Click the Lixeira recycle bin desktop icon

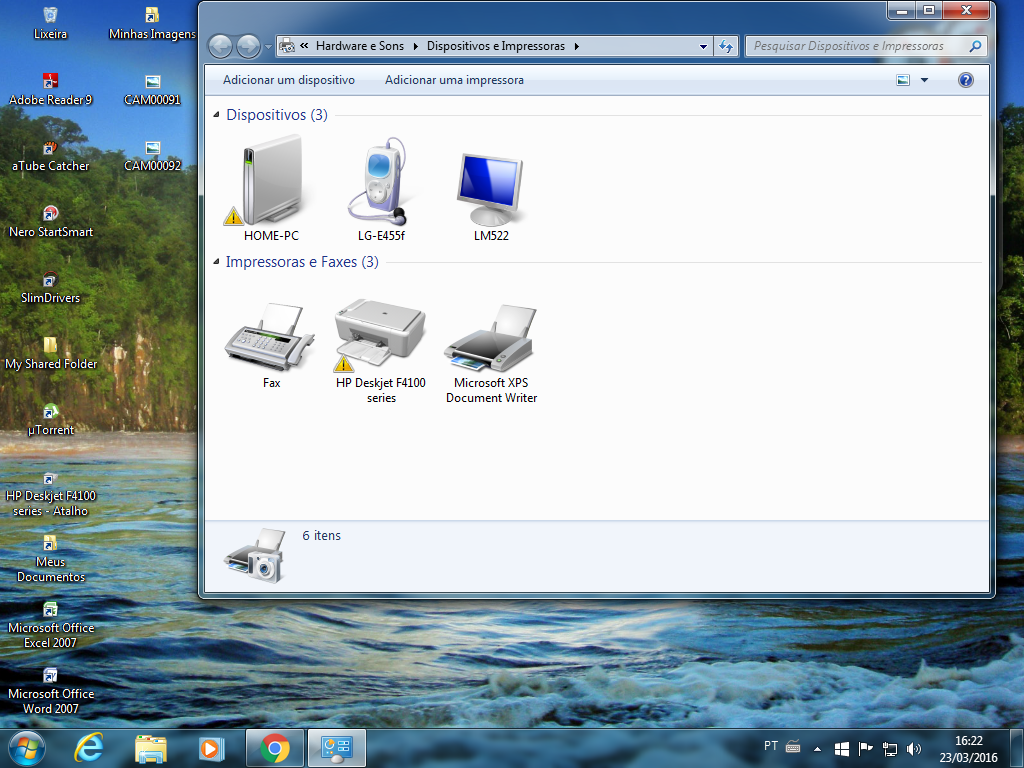tap(50, 23)
